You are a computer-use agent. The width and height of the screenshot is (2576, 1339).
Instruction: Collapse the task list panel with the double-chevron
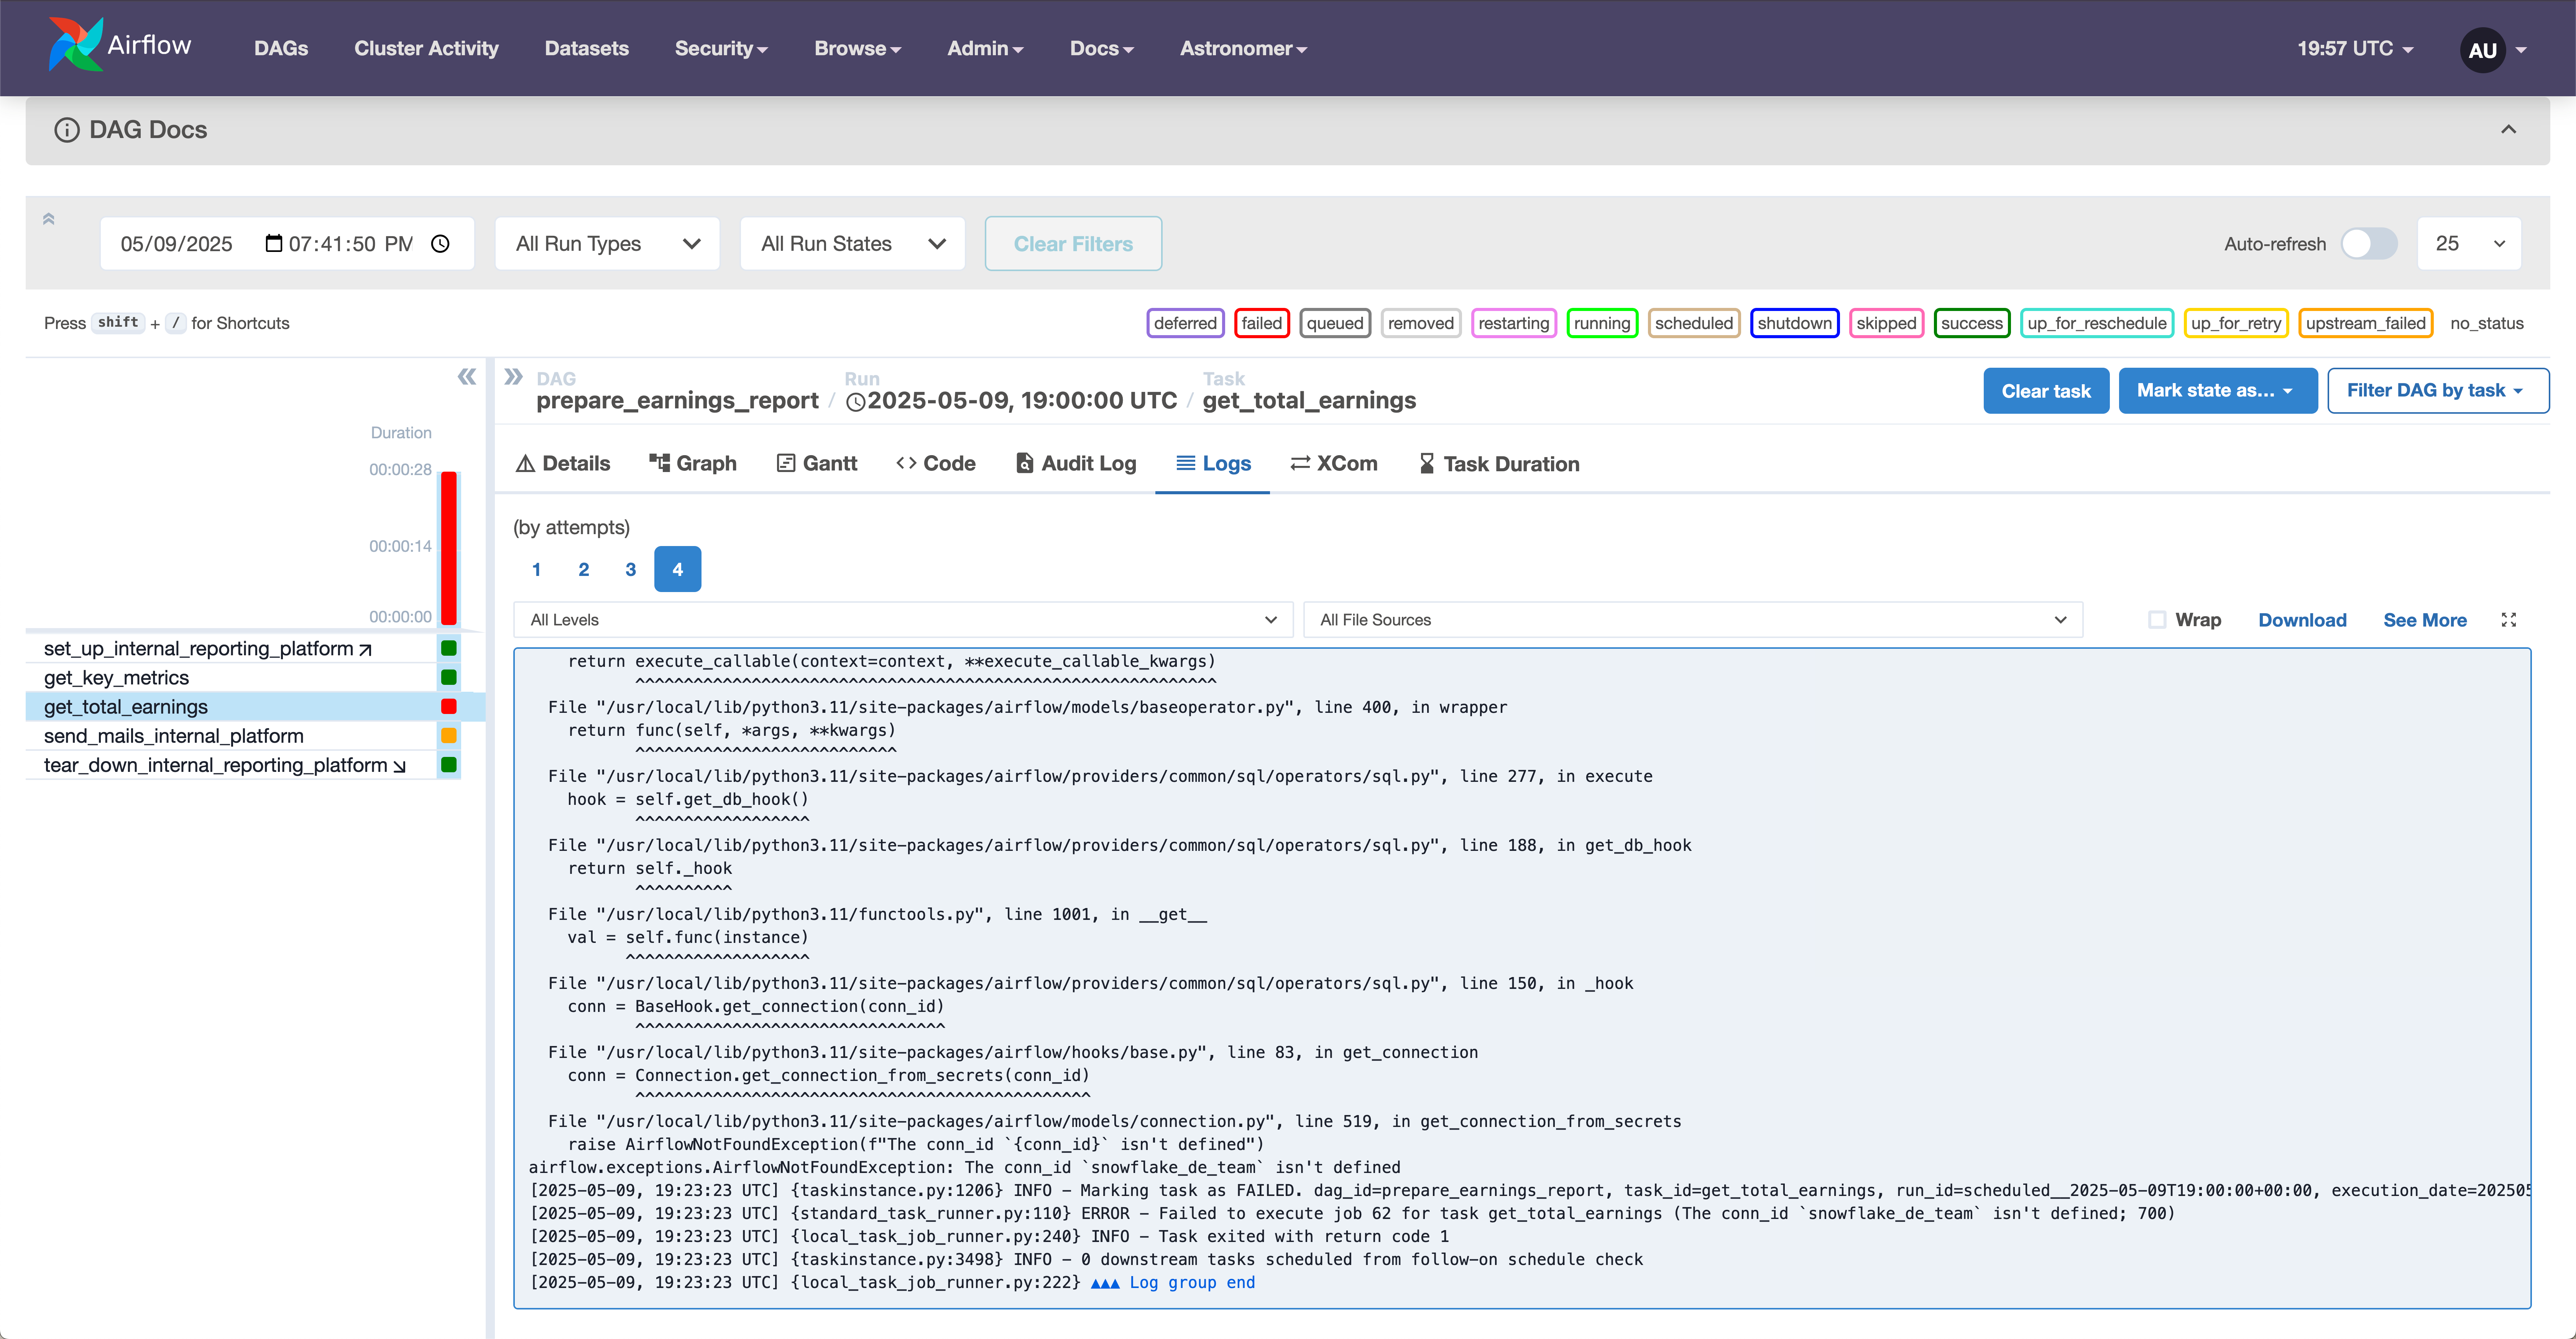coord(466,377)
